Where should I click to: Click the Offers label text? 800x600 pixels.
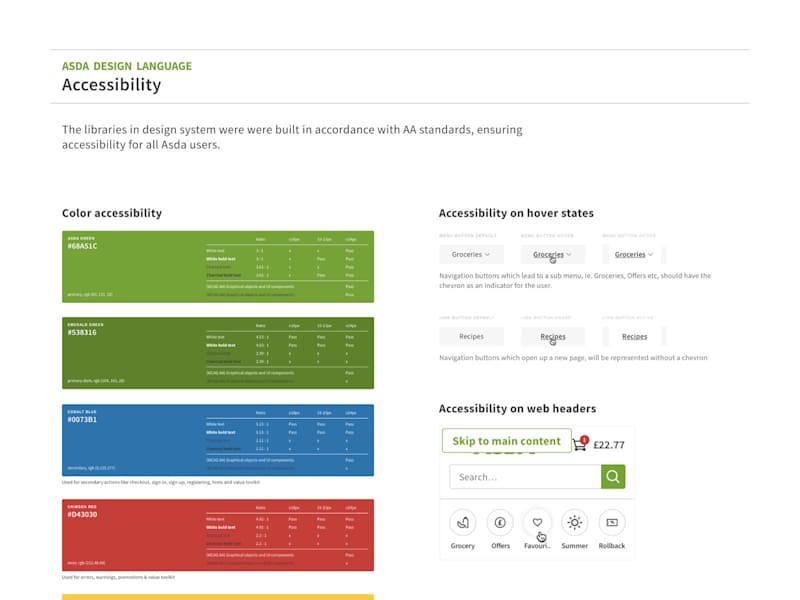click(x=501, y=546)
